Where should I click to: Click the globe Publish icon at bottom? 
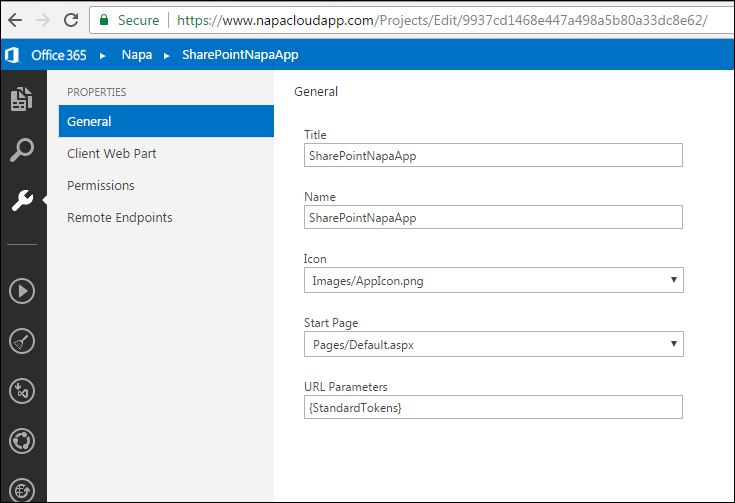click(x=22, y=490)
